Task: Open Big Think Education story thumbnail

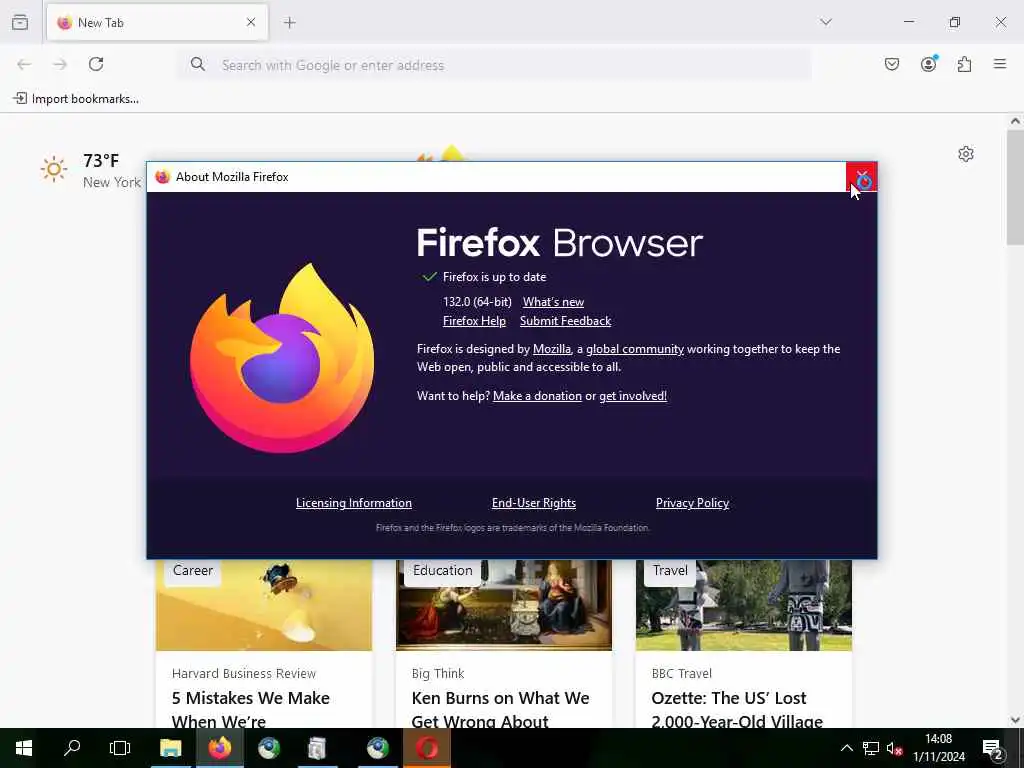Action: 504,605
